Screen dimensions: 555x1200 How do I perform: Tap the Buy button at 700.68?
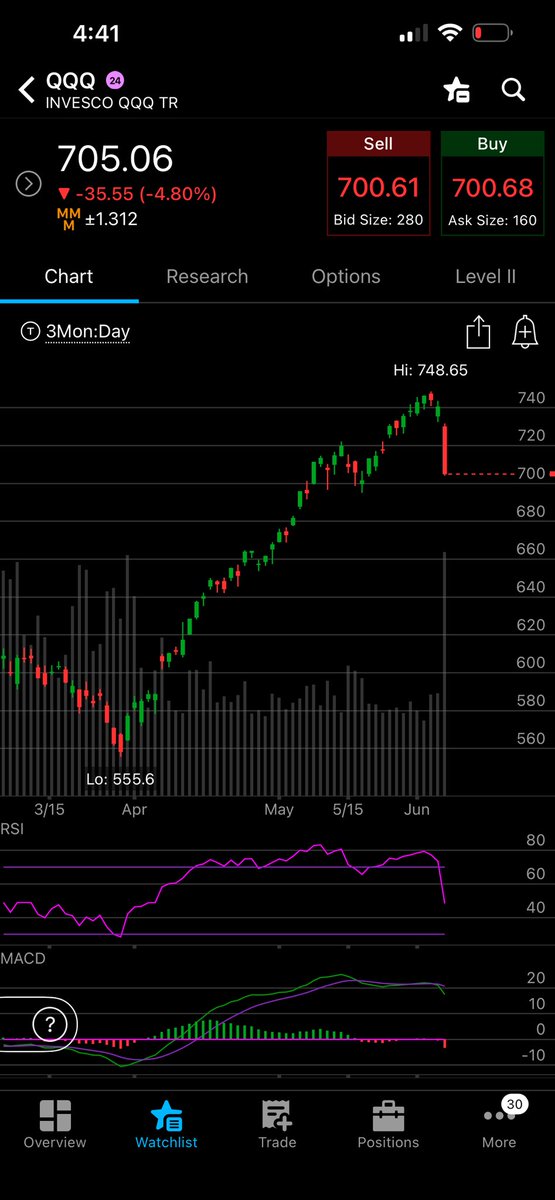(492, 183)
